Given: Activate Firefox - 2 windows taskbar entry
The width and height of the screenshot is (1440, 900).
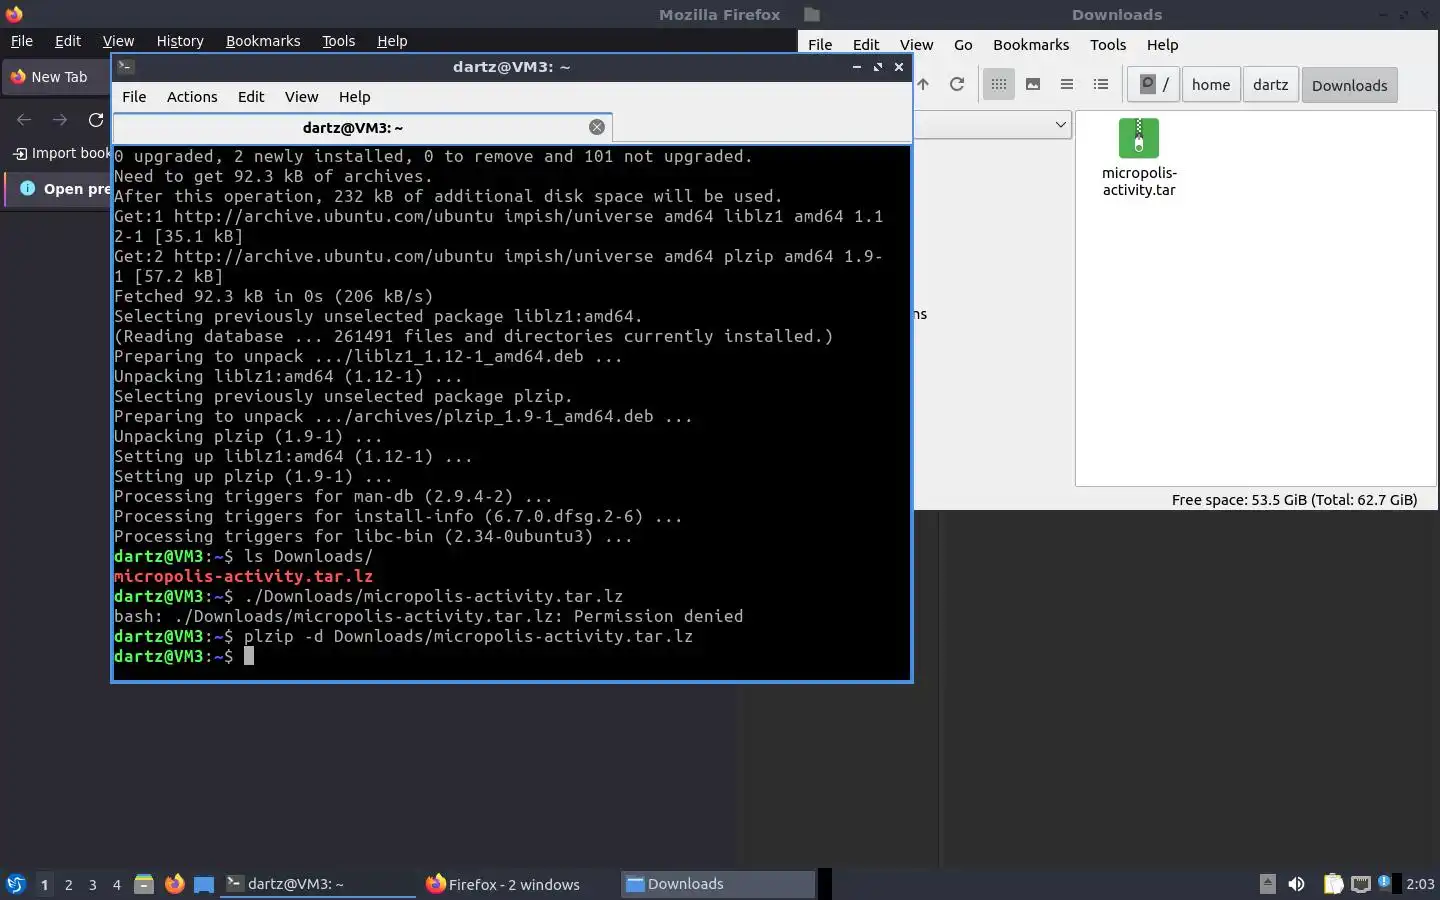Looking at the screenshot, I should click(x=517, y=884).
